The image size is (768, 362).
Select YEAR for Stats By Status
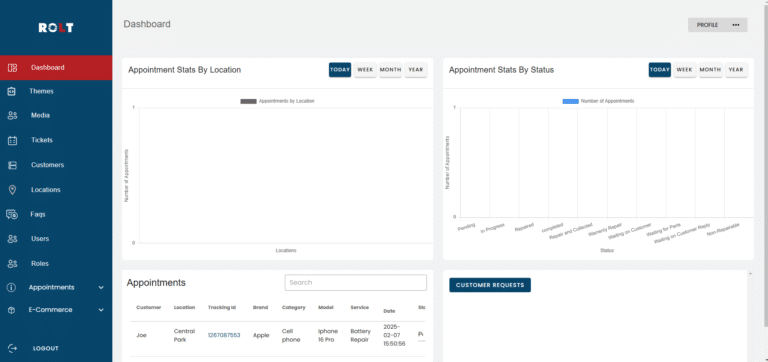coord(736,70)
